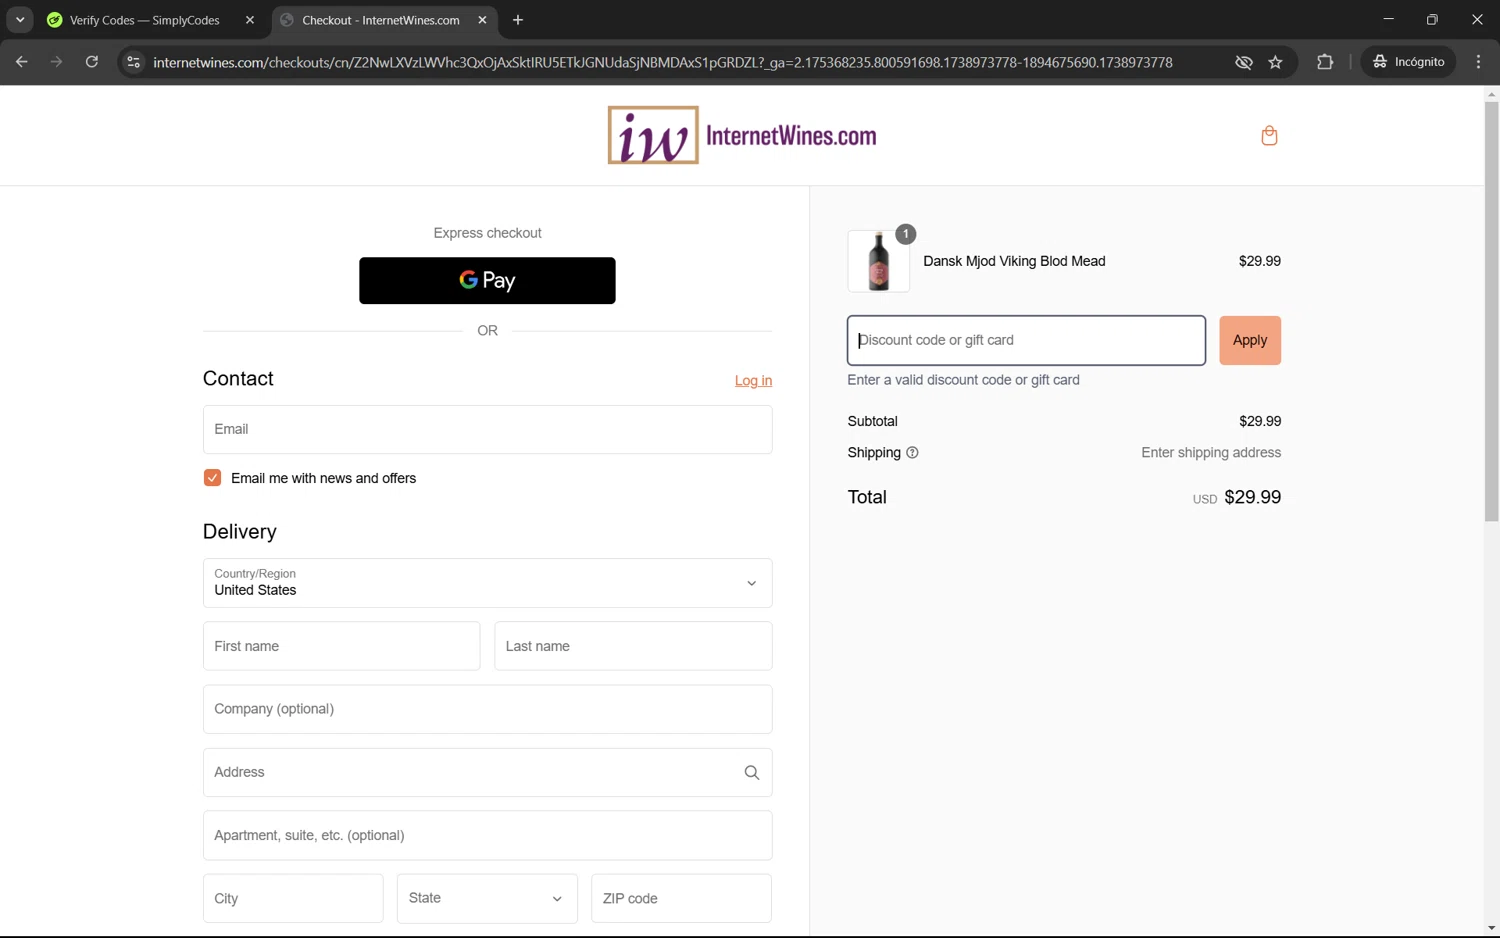Open the tab search dropdown arrow
1500x938 pixels.
click(20, 20)
